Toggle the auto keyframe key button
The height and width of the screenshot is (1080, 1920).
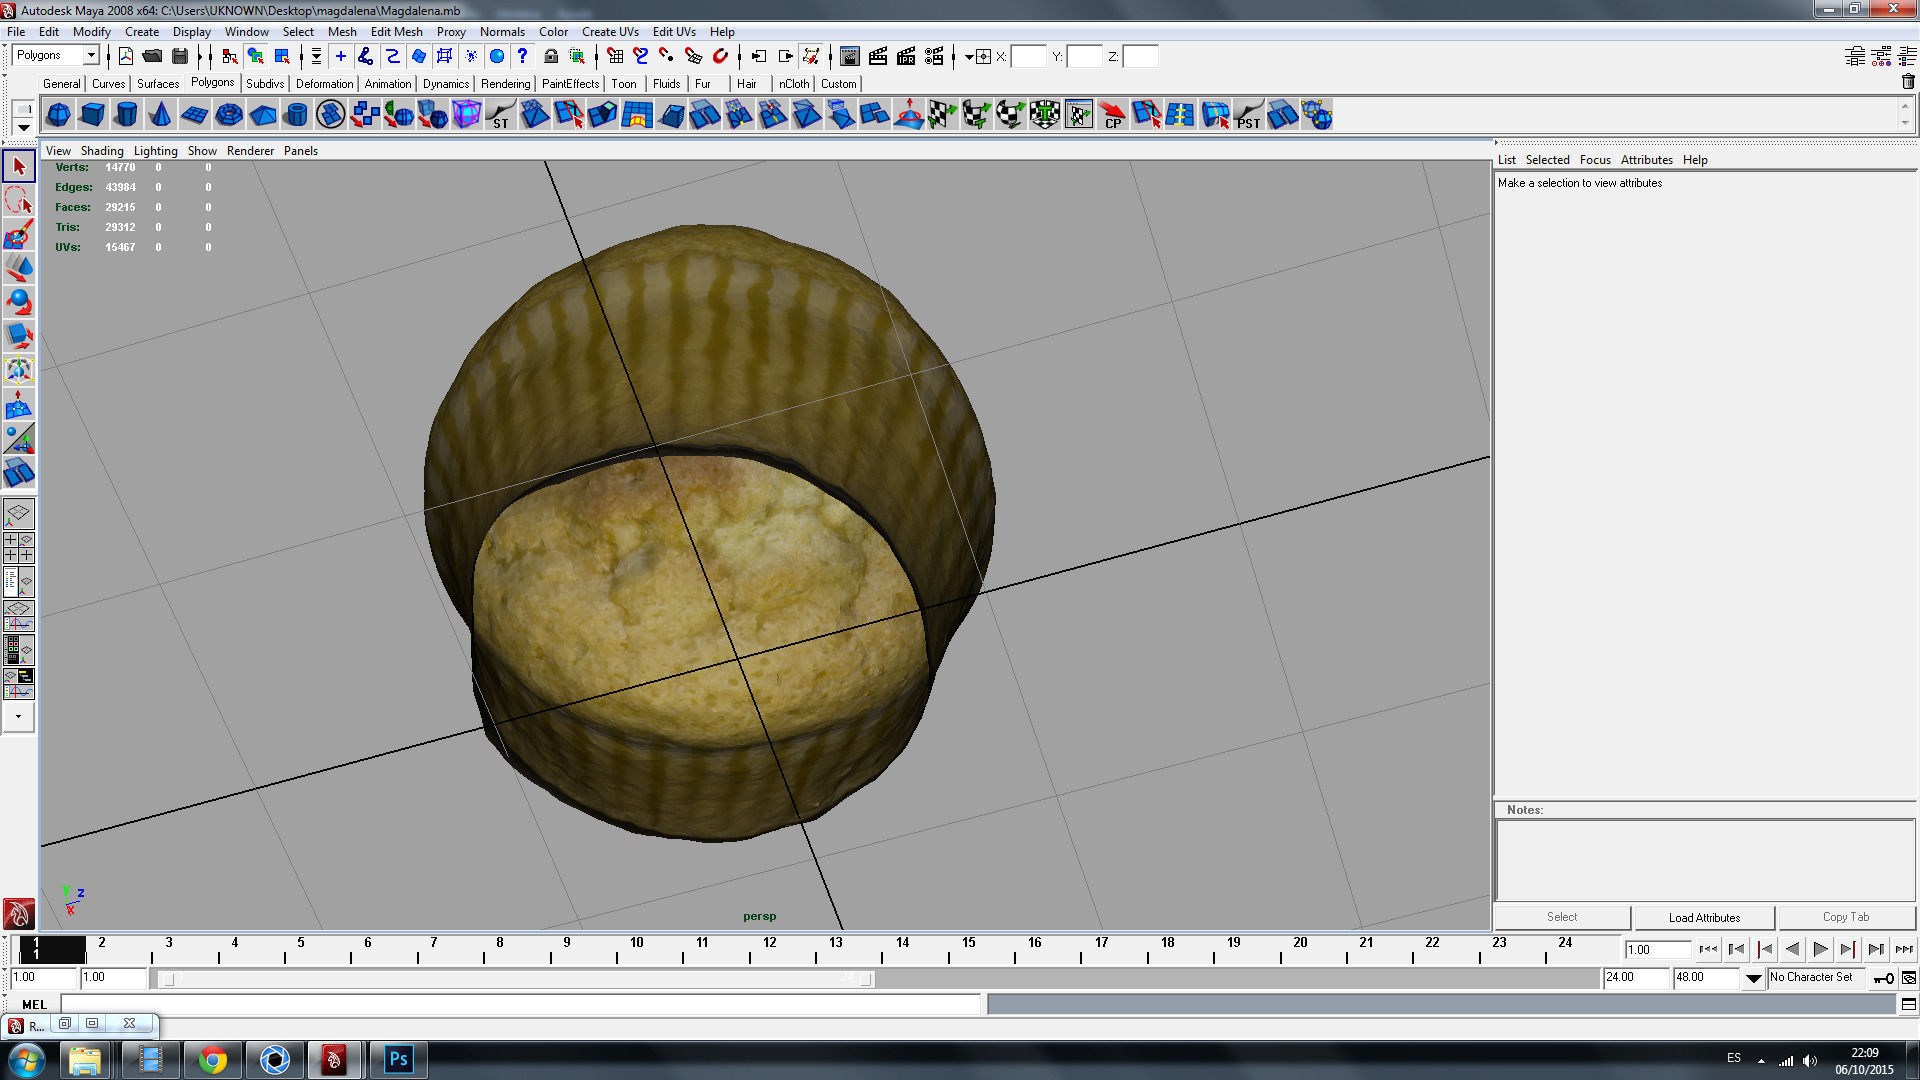[x=1884, y=978]
